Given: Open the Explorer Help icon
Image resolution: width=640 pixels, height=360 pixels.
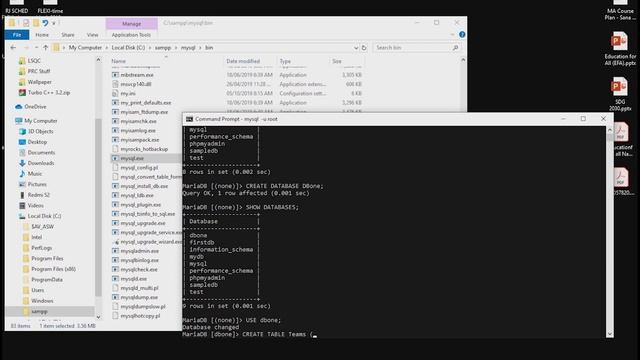Looking at the screenshot, I should (x=462, y=35).
